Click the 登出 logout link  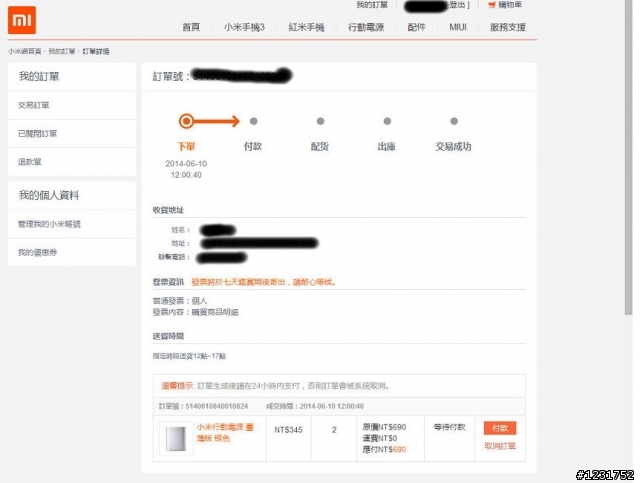459,5
